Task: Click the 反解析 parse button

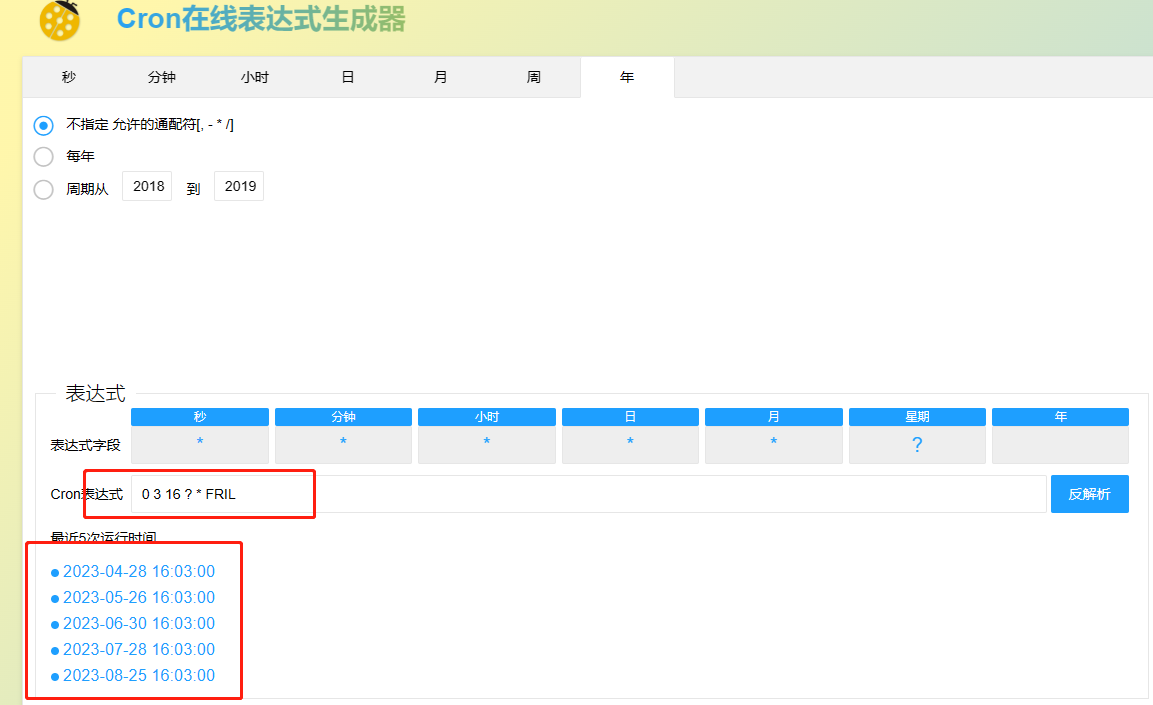Action: click(x=1089, y=493)
